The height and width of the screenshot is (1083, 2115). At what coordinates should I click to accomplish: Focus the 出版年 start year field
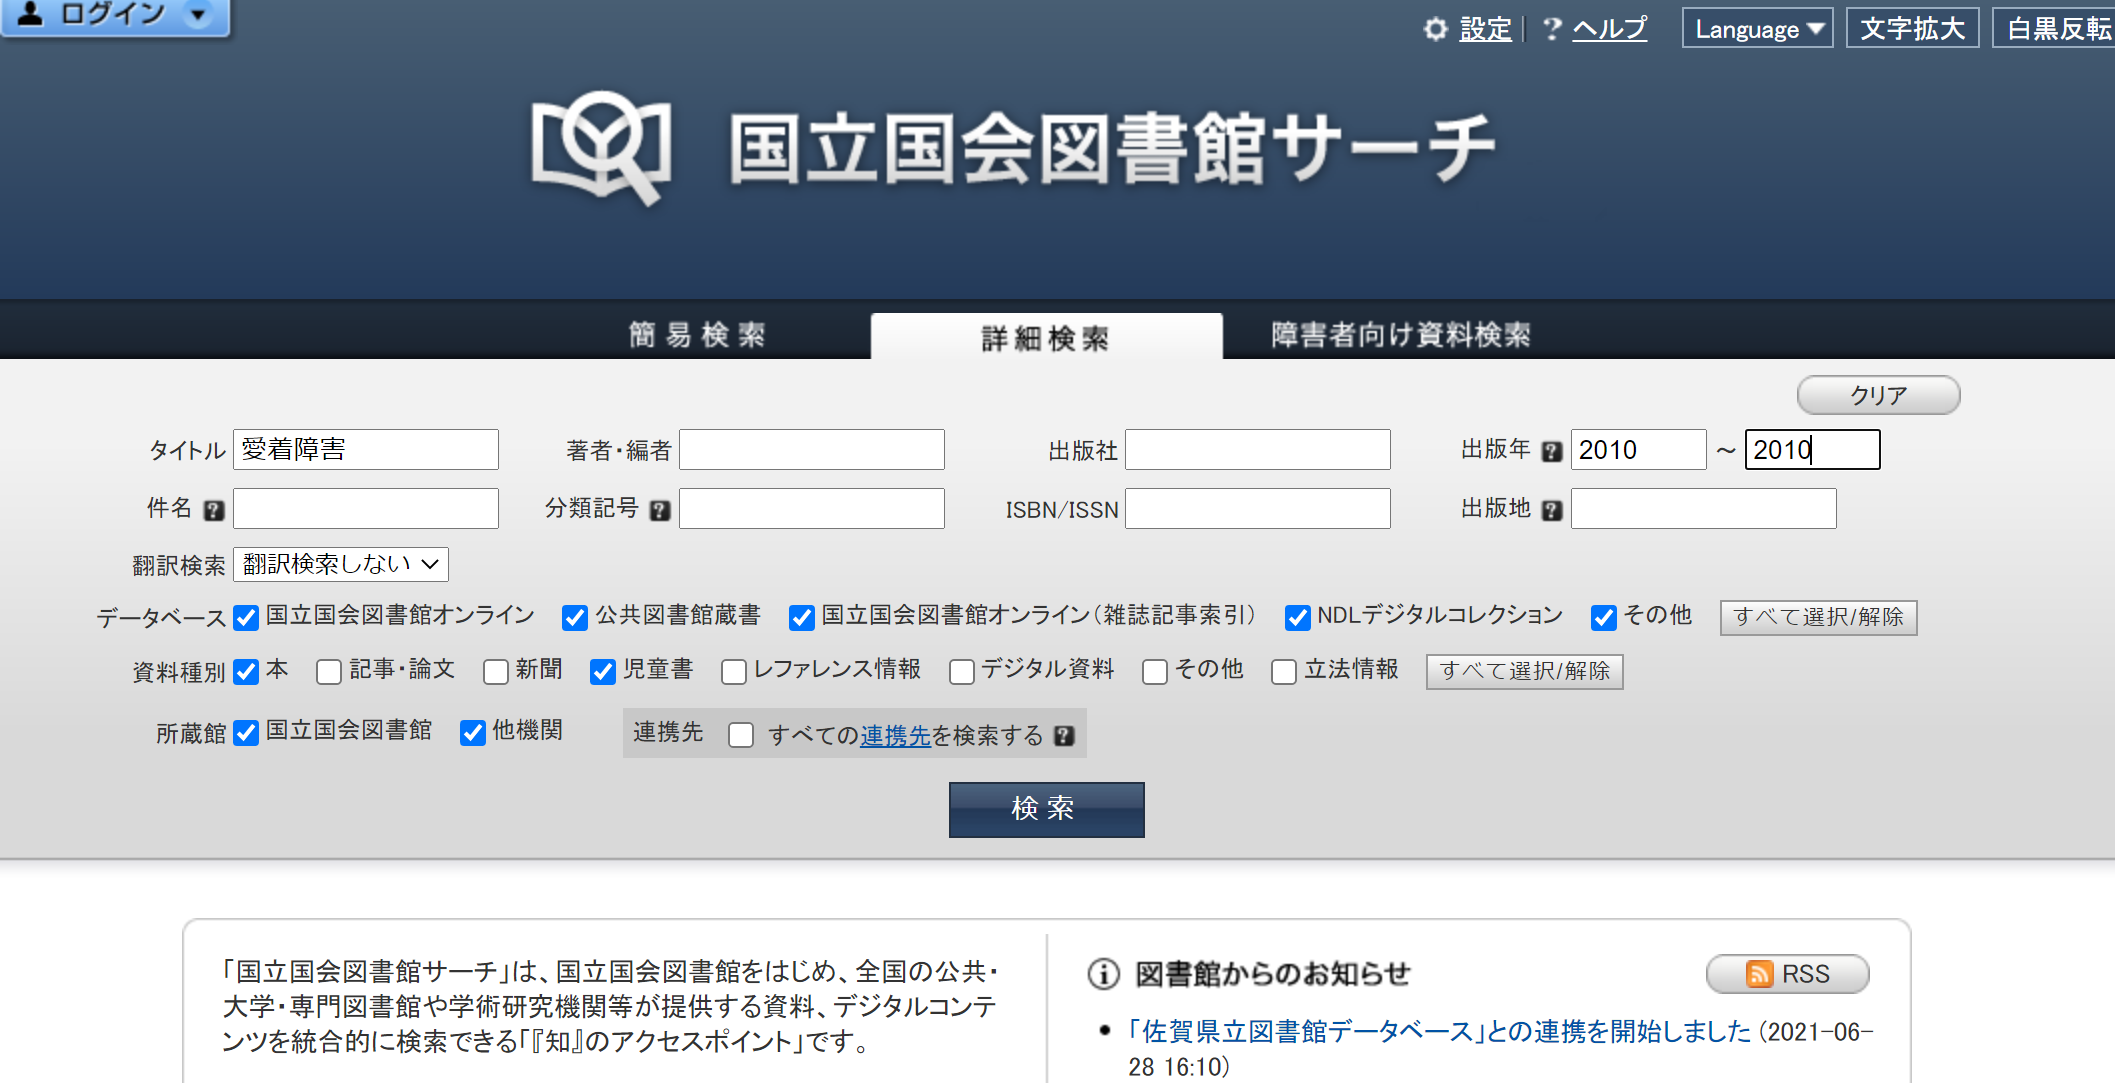(x=1639, y=450)
